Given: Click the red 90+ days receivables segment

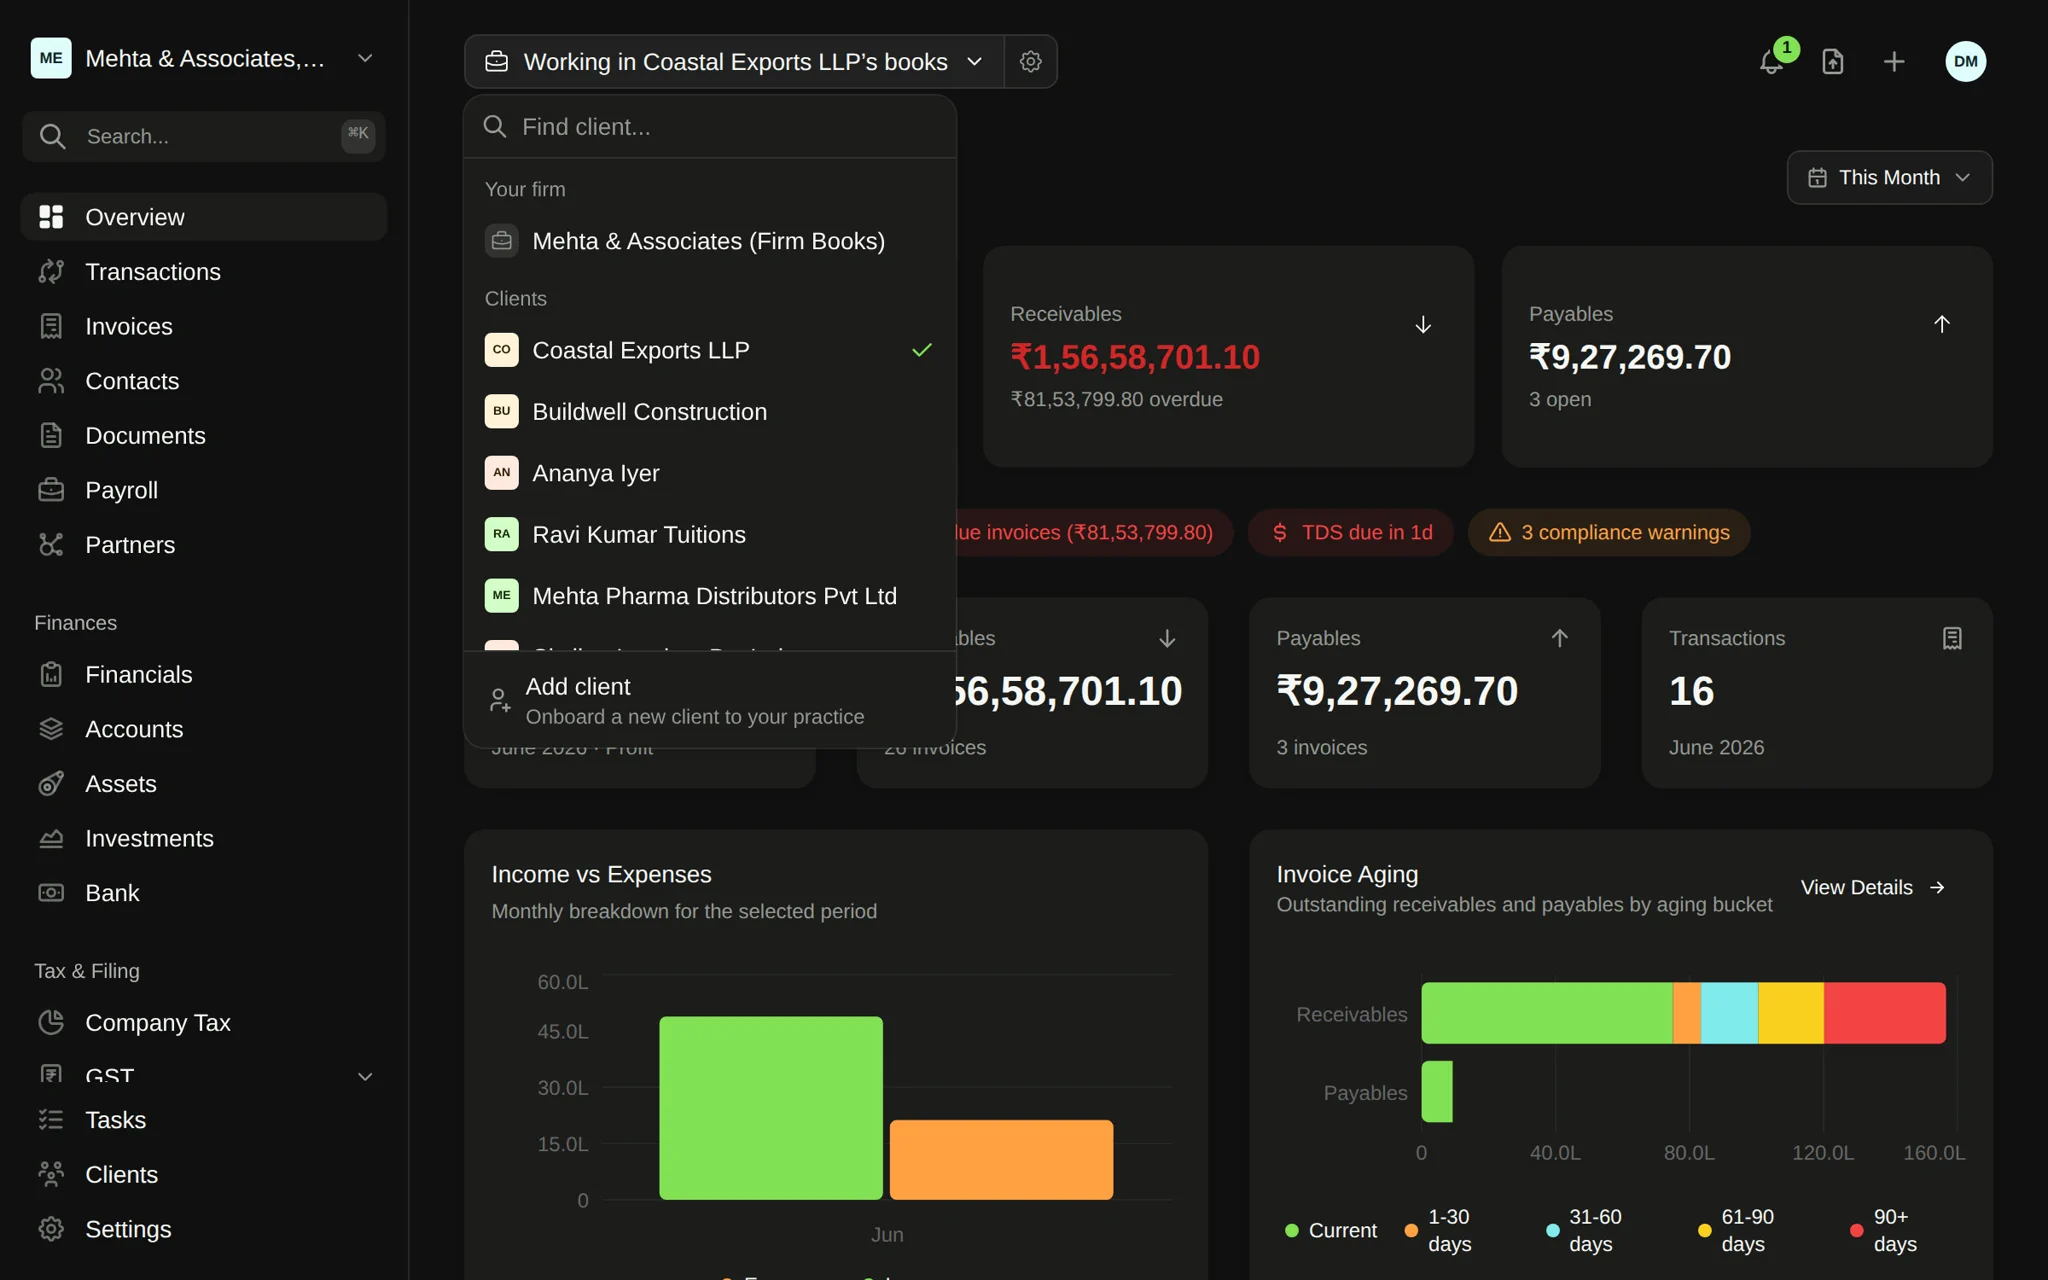Looking at the screenshot, I should [1884, 1013].
